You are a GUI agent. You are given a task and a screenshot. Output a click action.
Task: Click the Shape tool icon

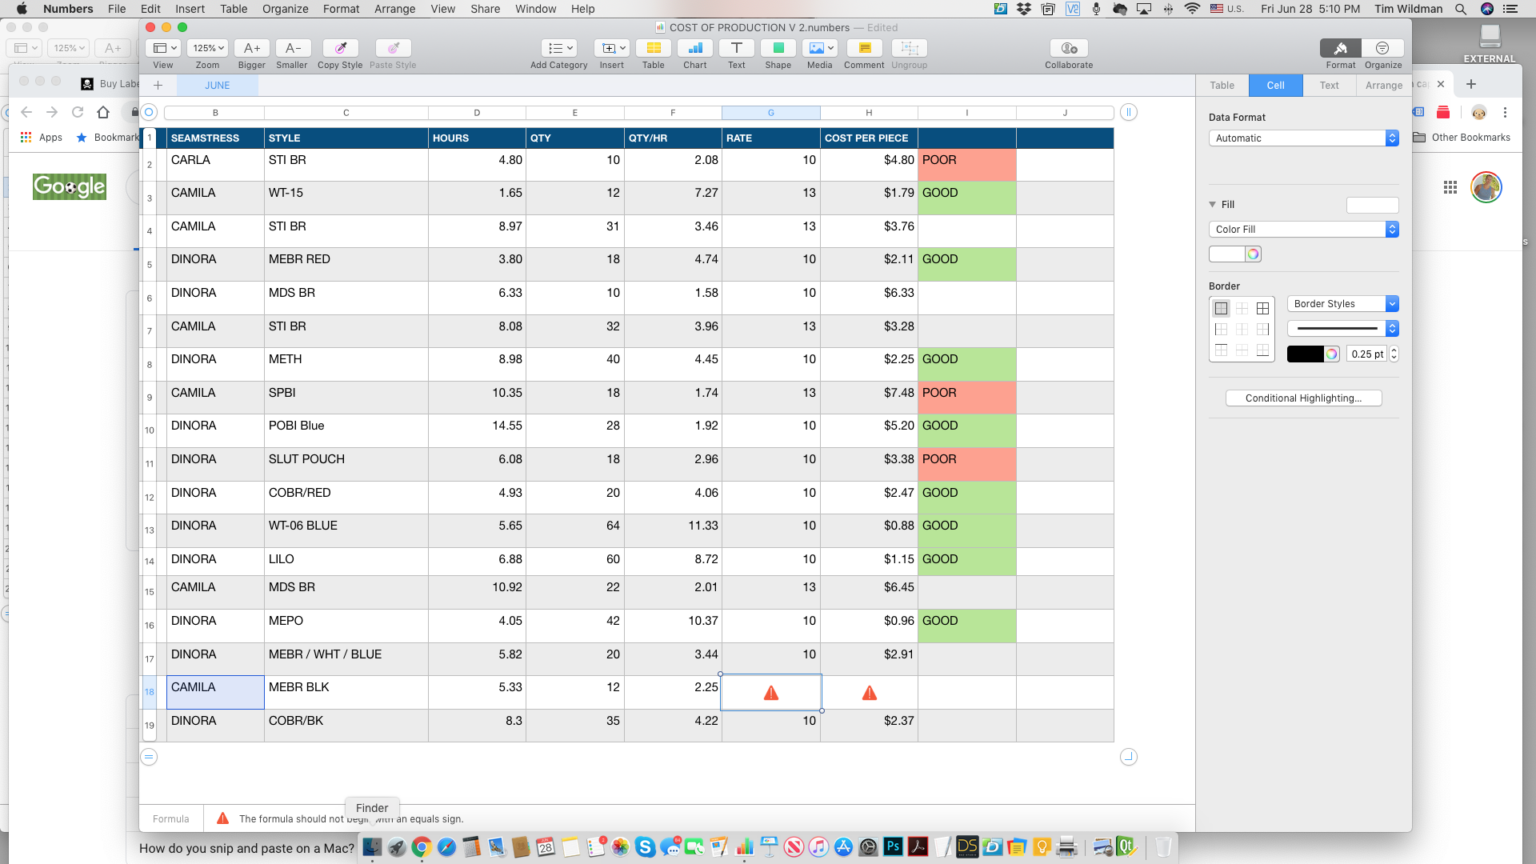(778, 49)
